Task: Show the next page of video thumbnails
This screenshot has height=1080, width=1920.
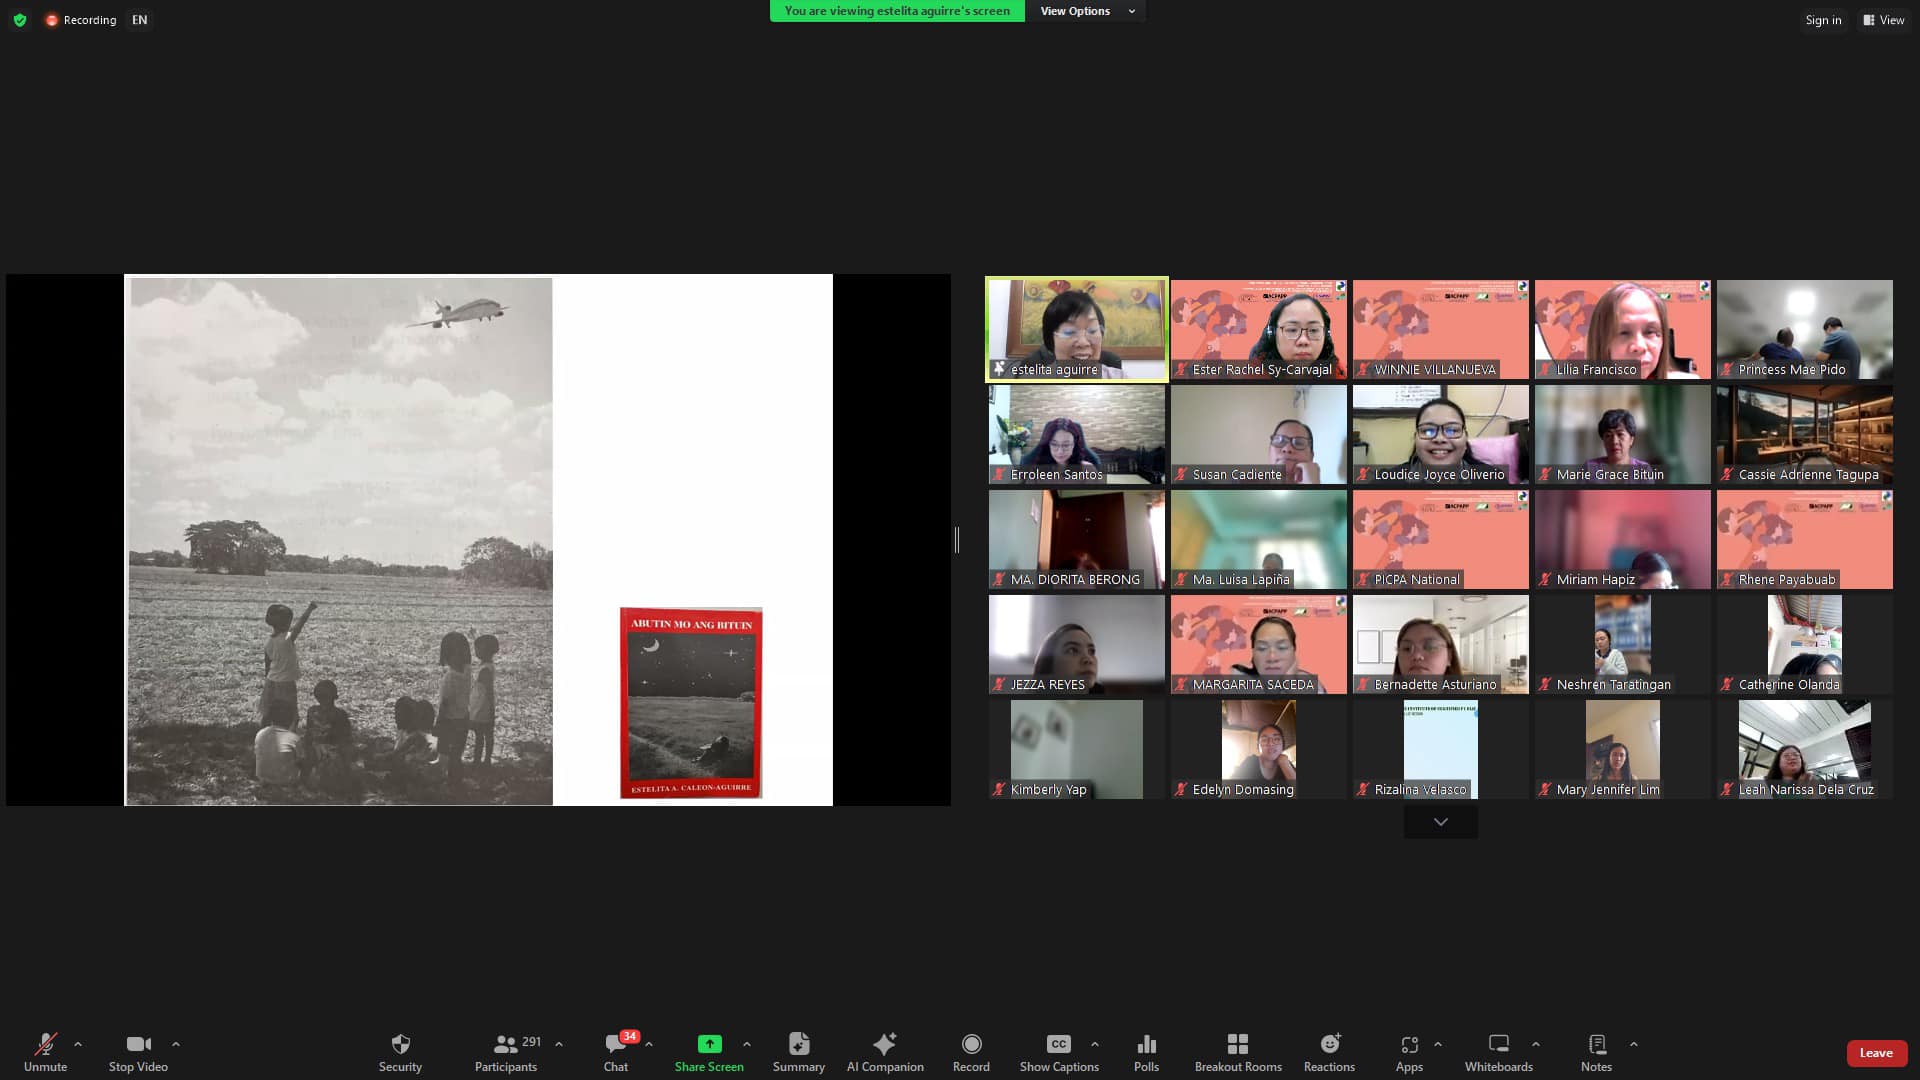Action: [x=1440, y=822]
